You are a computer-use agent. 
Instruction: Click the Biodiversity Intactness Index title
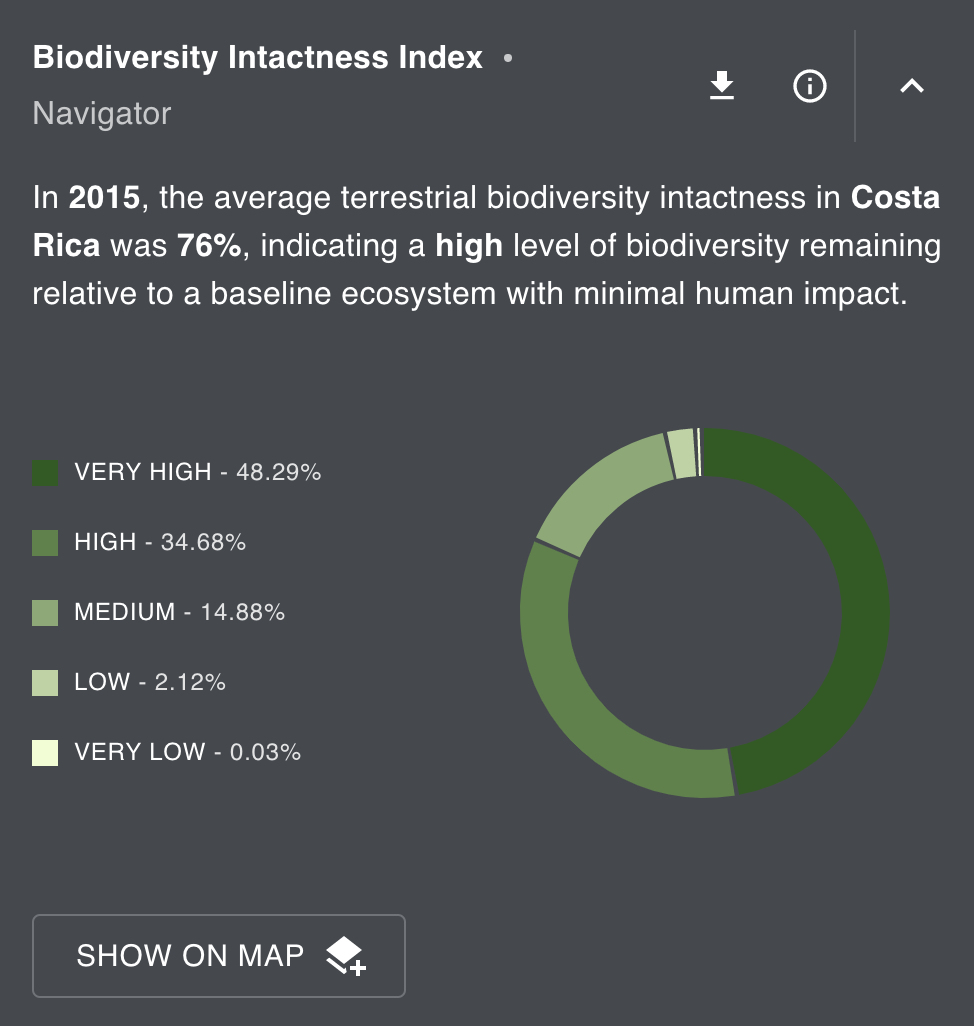(257, 58)
